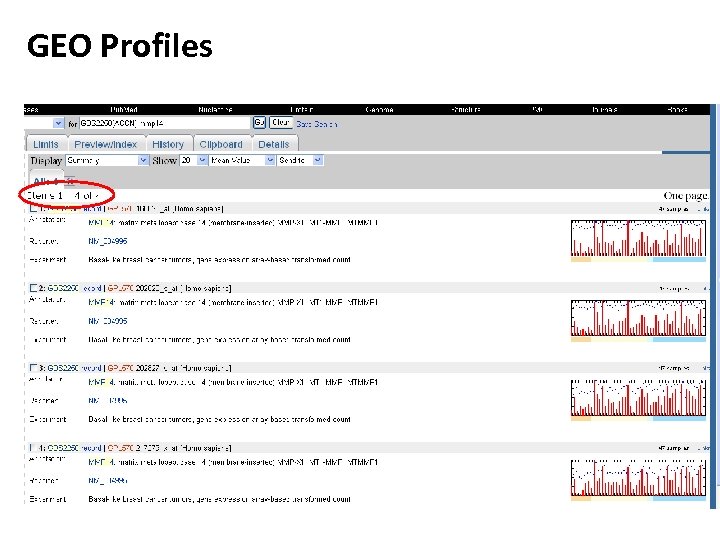This screenshot has width=720, height=540.
Task: Click the experiment description text in result 4
Action: point(219,499)
